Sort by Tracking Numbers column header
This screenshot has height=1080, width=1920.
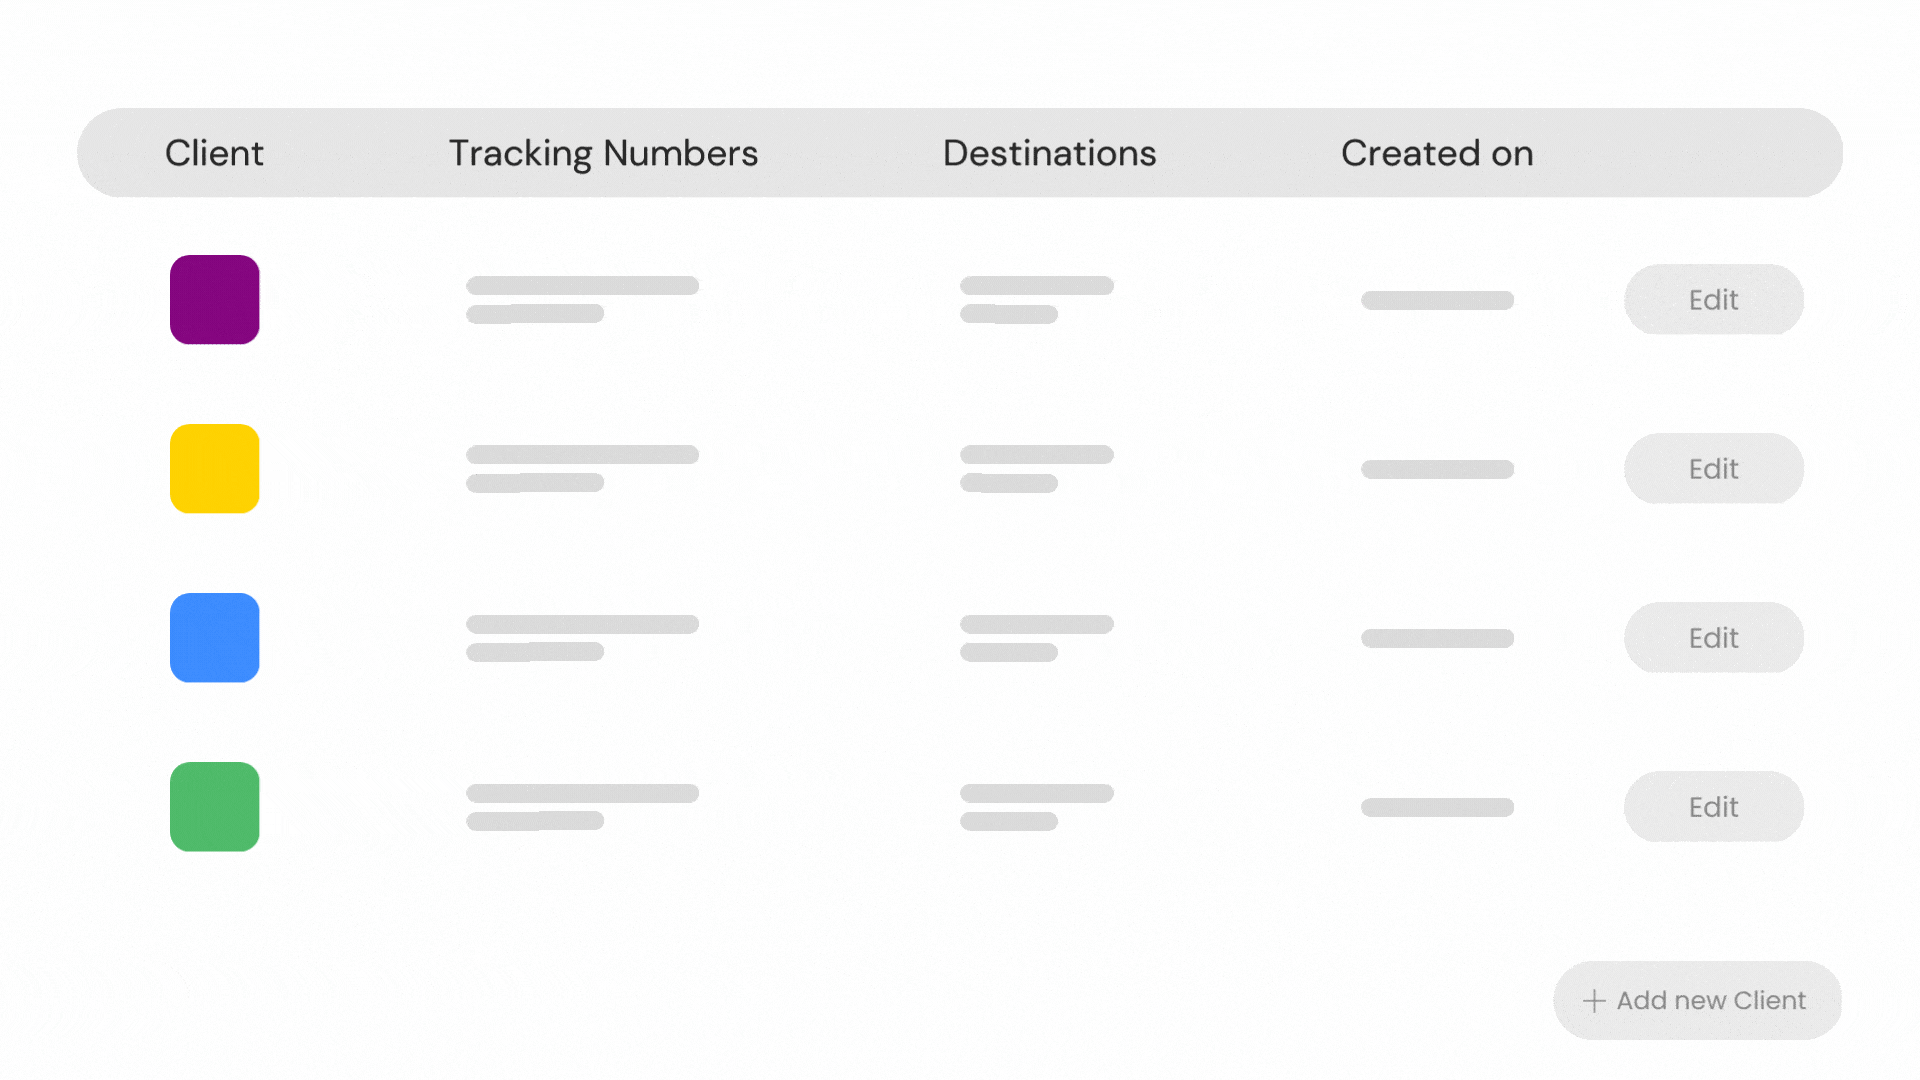click(603, 153)
